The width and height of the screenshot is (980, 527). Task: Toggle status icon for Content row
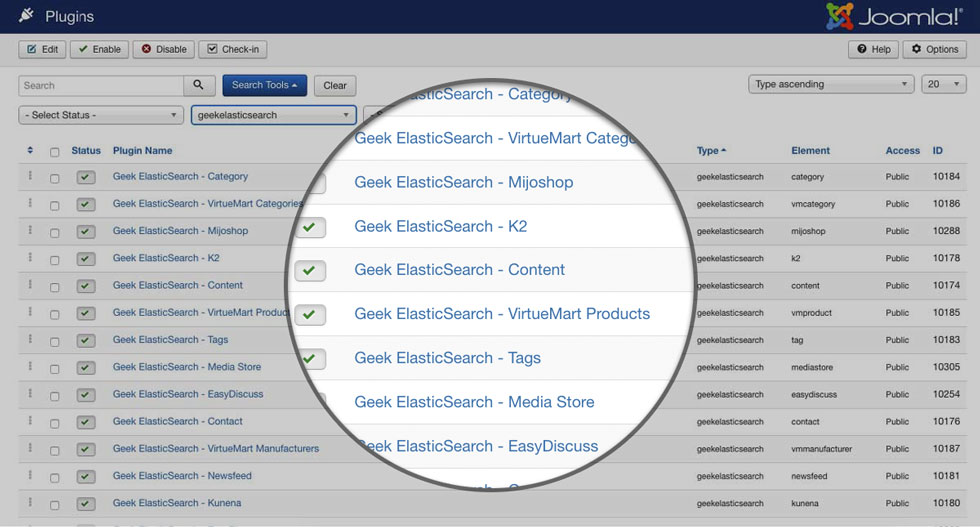pos(86,286)
